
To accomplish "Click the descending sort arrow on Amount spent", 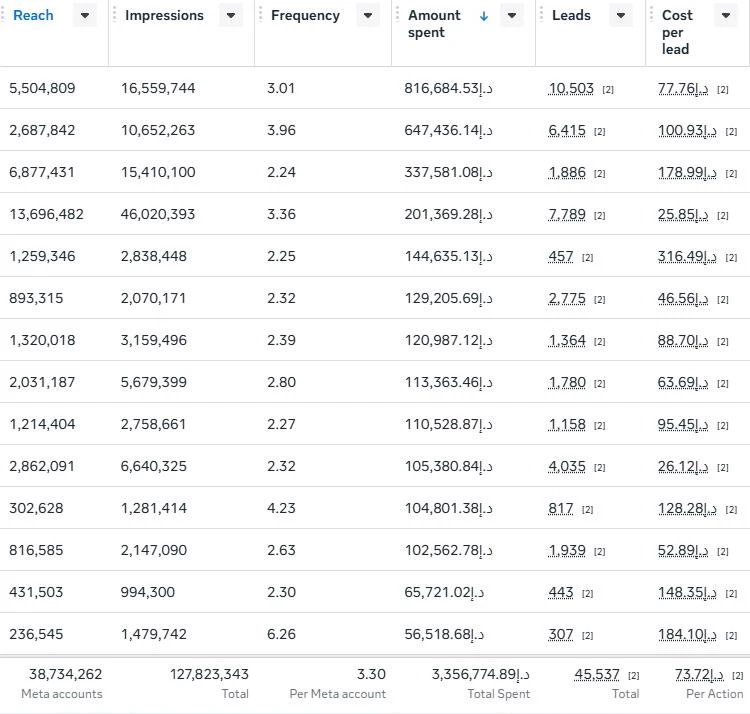I will point(484,16).
